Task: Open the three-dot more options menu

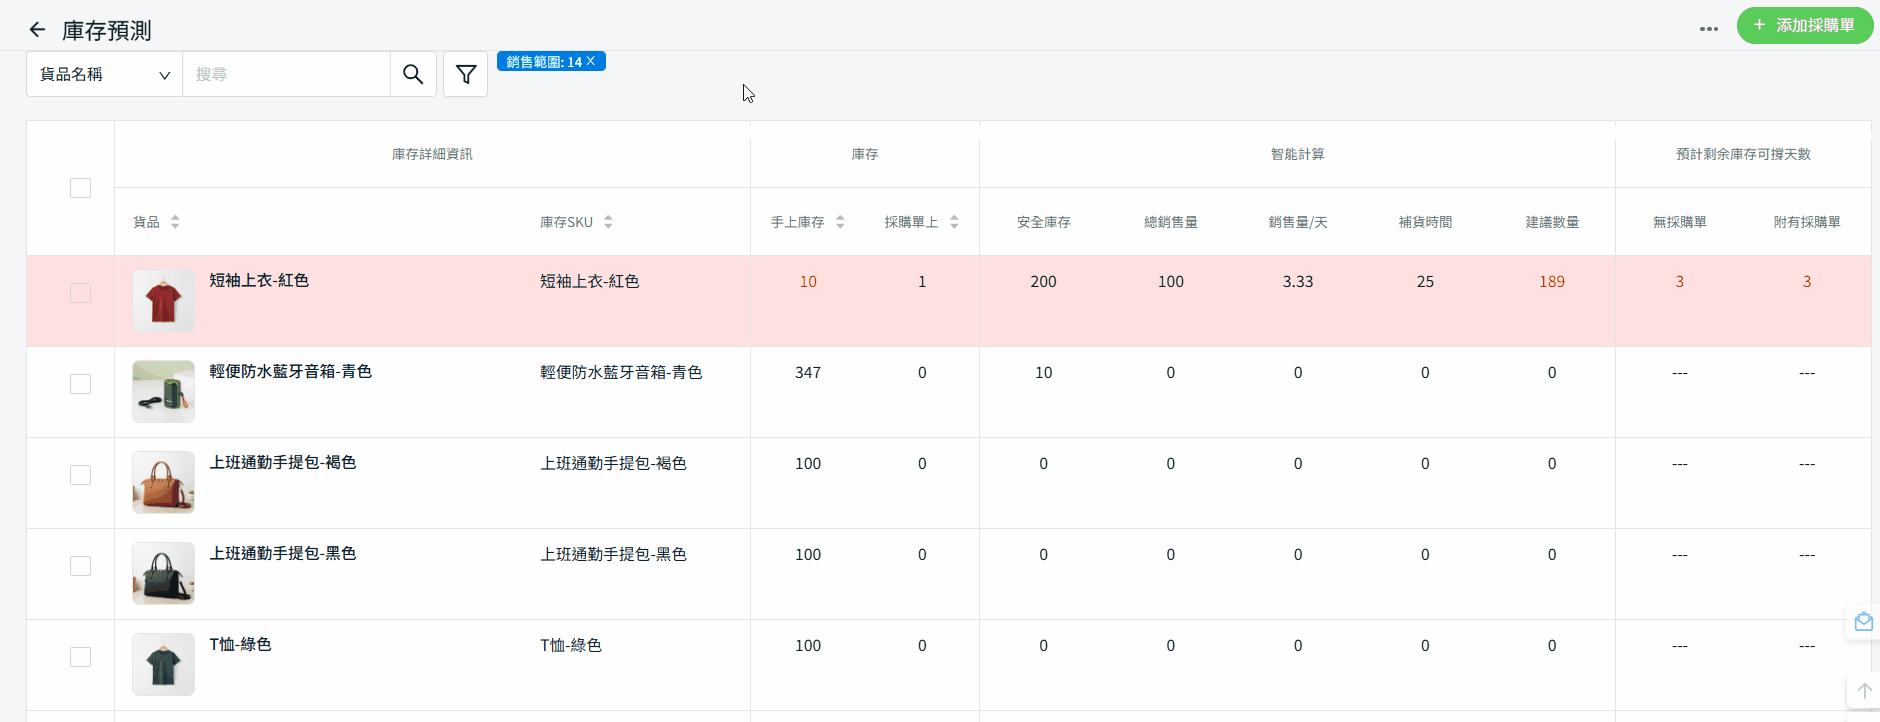Action: click(x=1709, y=29)
